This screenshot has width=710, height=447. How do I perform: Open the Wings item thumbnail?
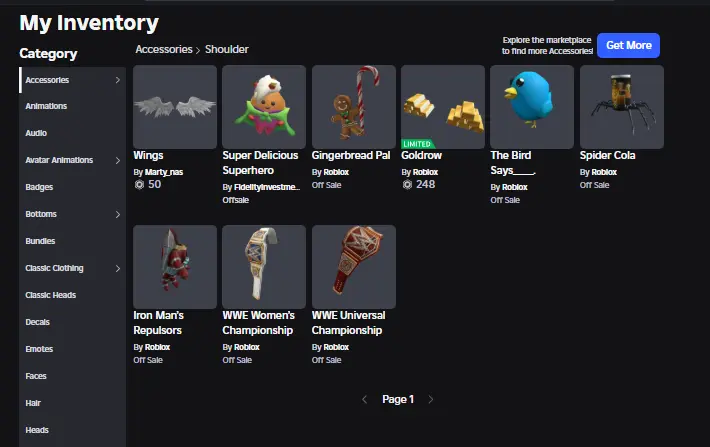tap(175, 107)
